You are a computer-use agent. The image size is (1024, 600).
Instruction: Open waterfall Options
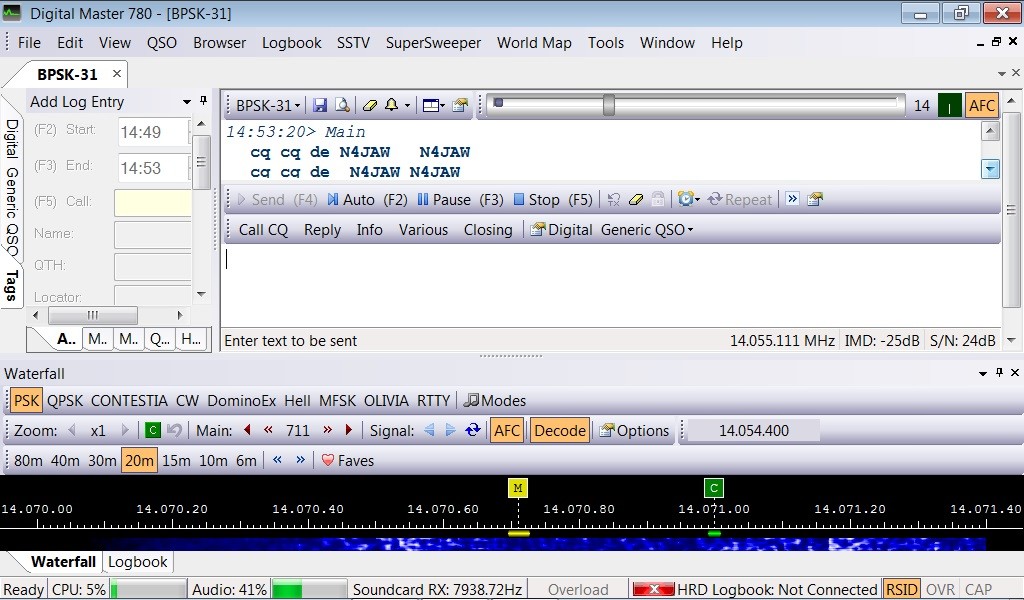coord(634,430)
